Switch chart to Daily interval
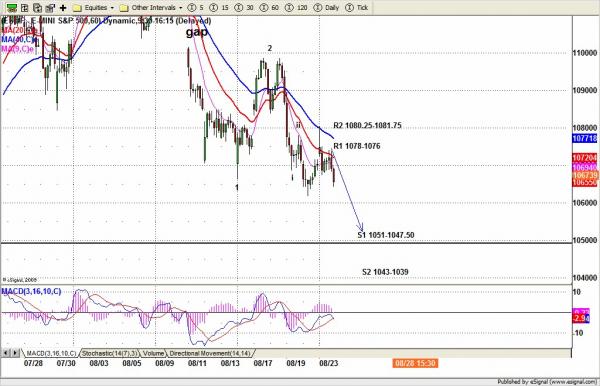 pos(326,8)
